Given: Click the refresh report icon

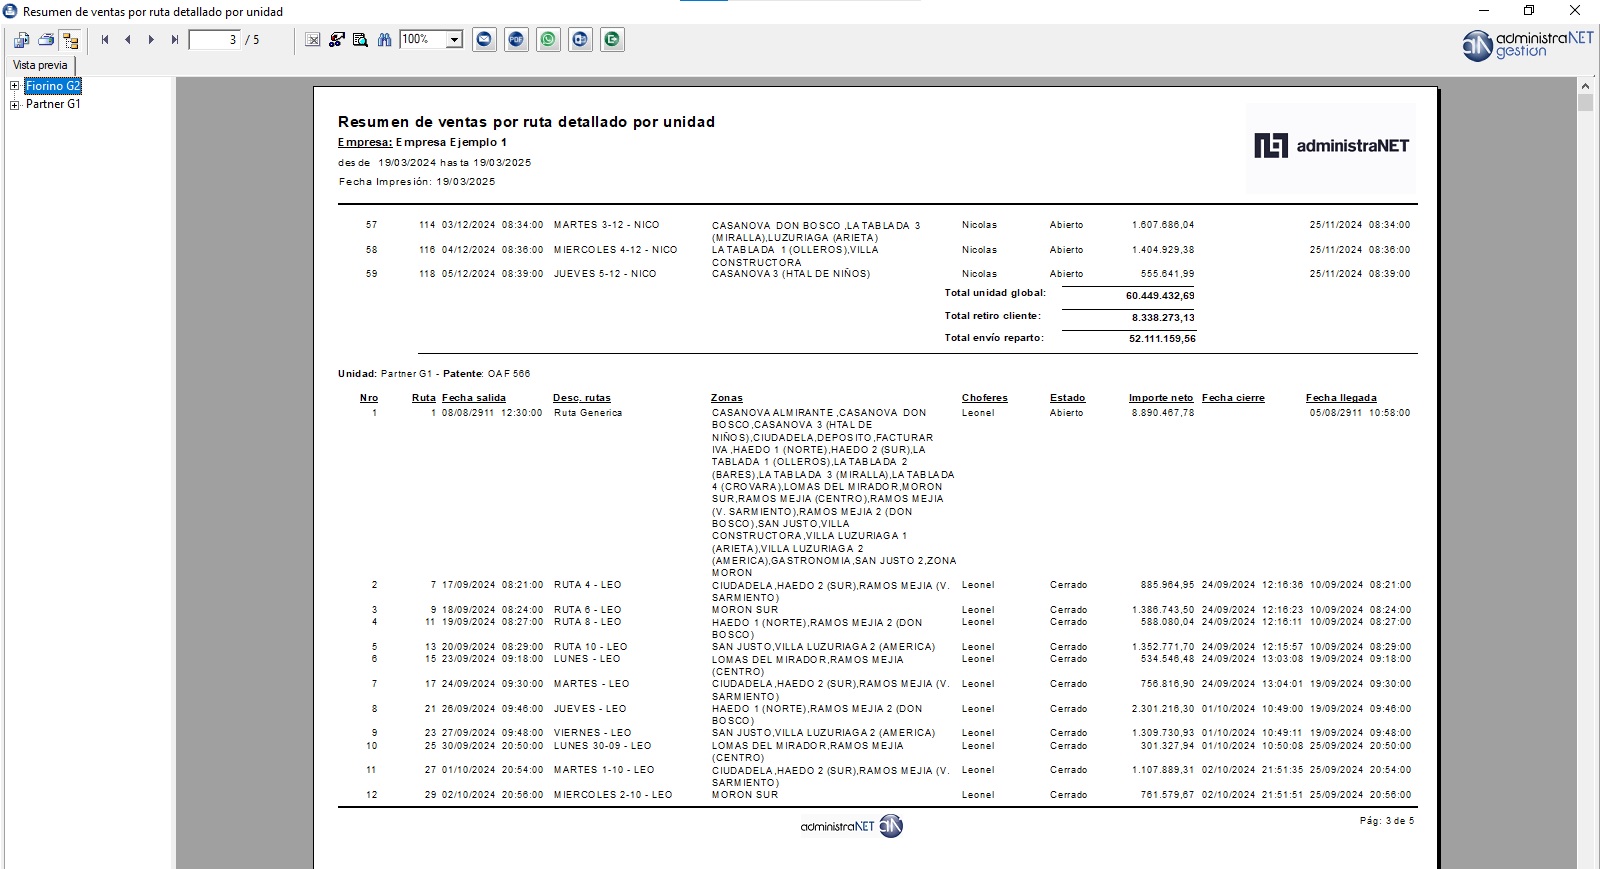Looking at the screenshot, I should pos(337,40).
